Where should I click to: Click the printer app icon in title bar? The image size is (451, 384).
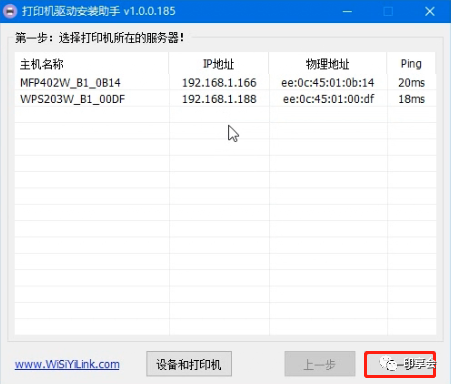[x=10, y=11]
